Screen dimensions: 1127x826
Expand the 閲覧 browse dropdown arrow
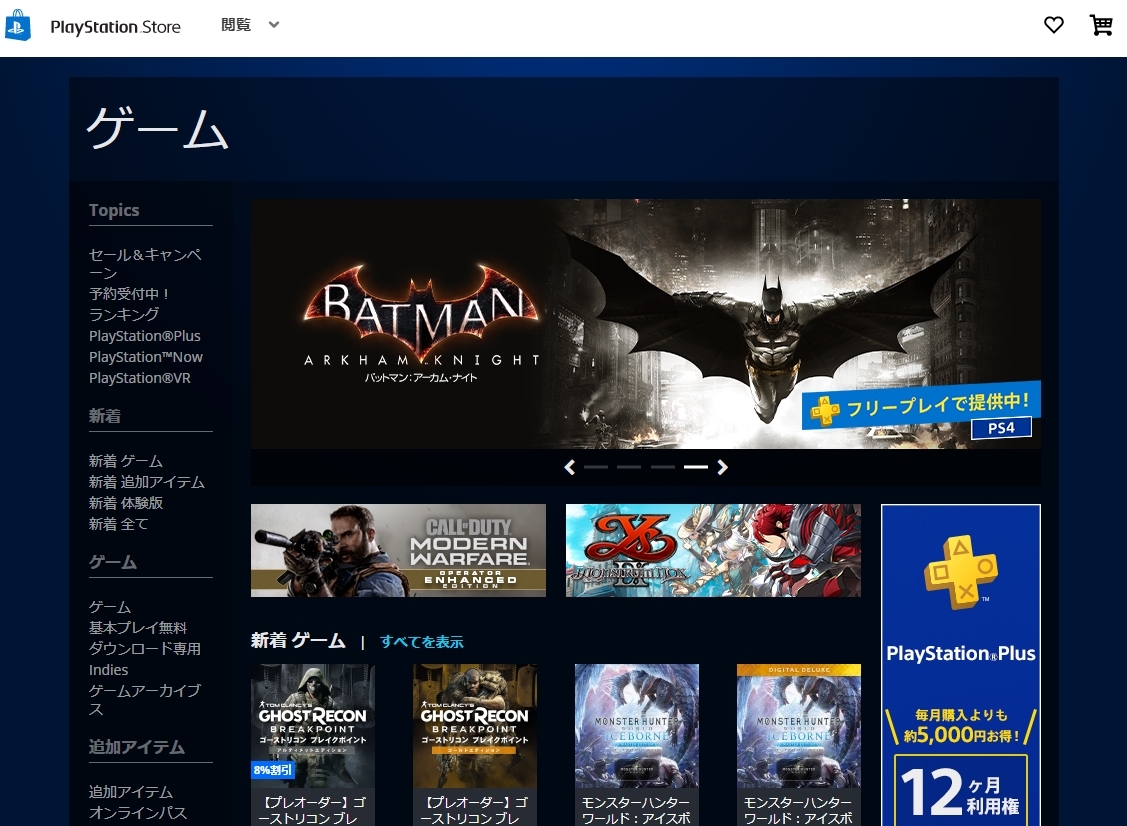pyautogui.click(x=274, y=25)
